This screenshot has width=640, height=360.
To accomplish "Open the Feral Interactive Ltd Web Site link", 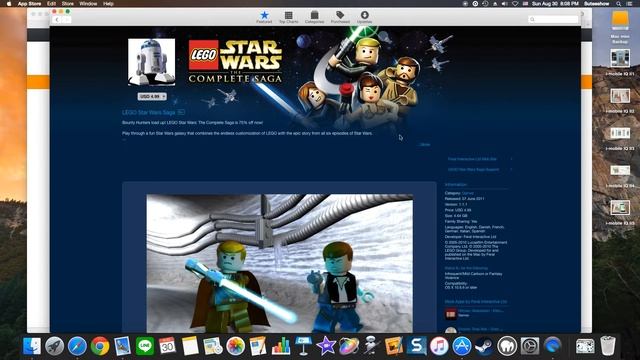I will [x=472, y=159].
